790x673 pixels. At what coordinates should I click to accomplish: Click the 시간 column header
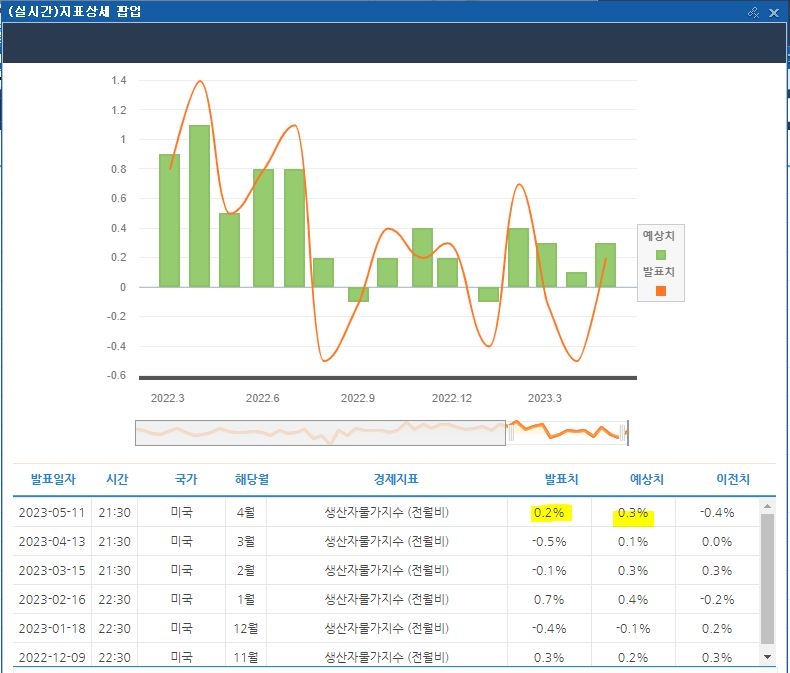(117, 479)
